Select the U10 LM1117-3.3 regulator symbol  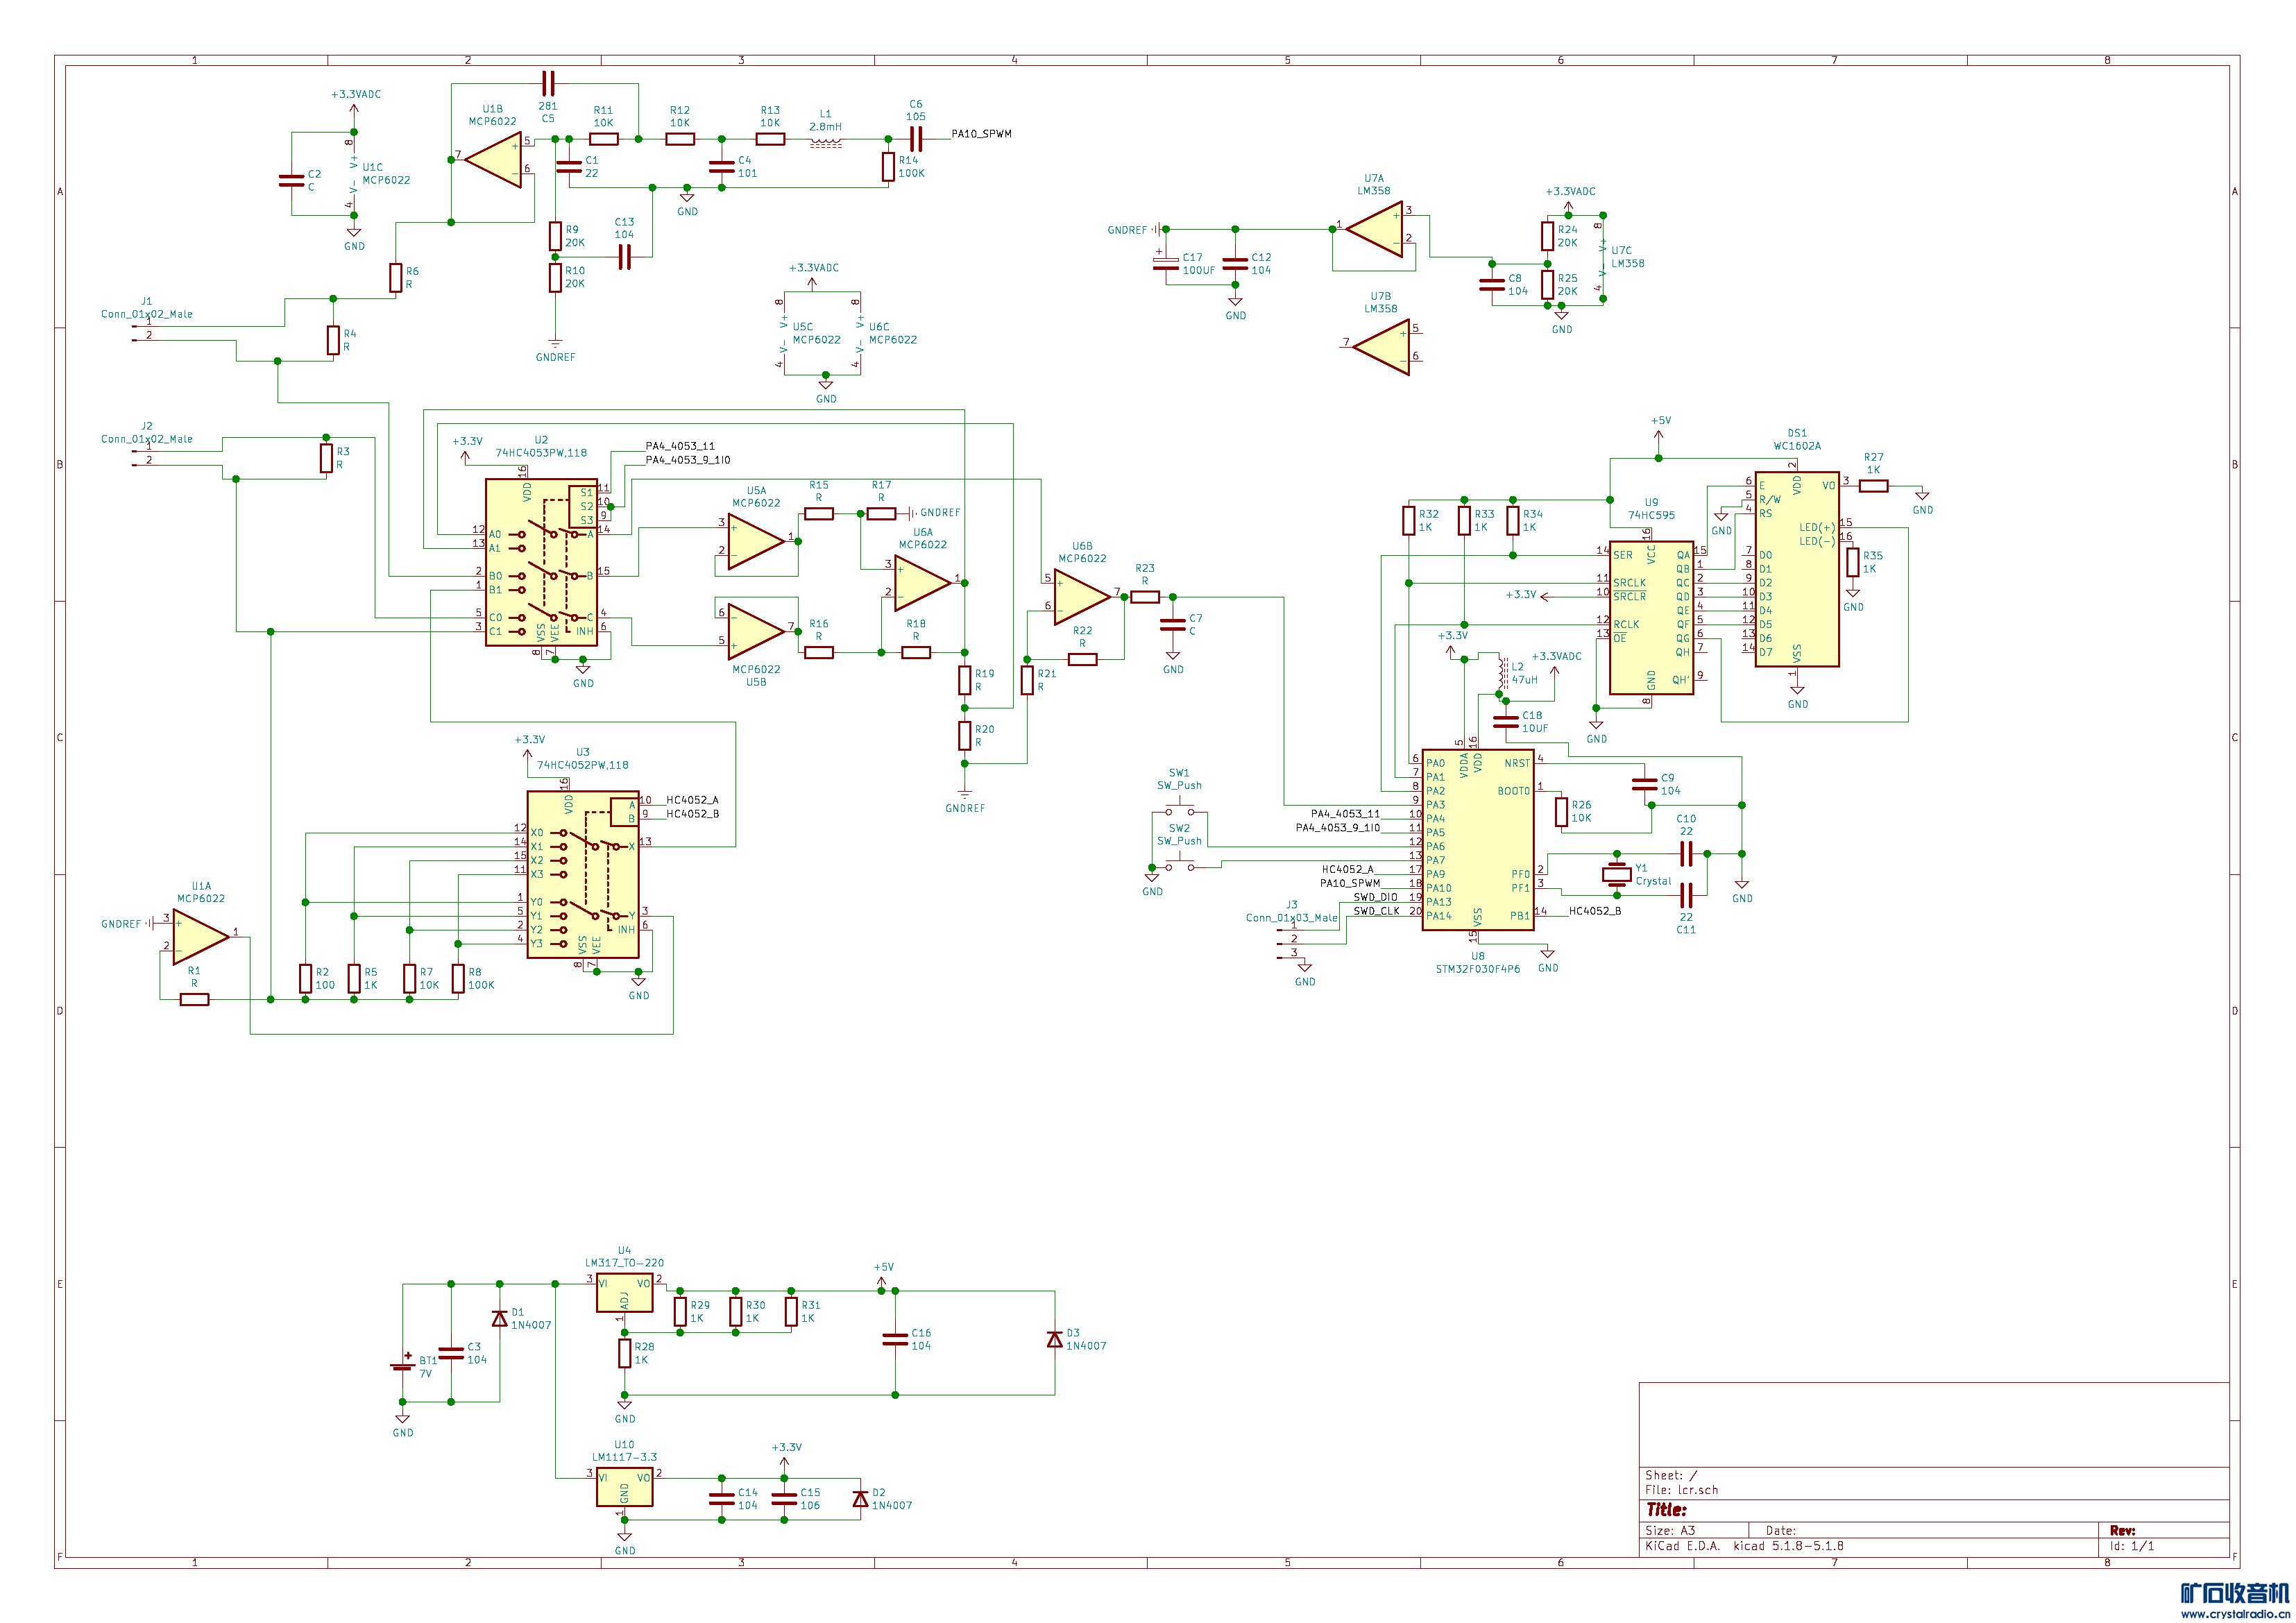pyautogui.click(x=624, y=1487)
